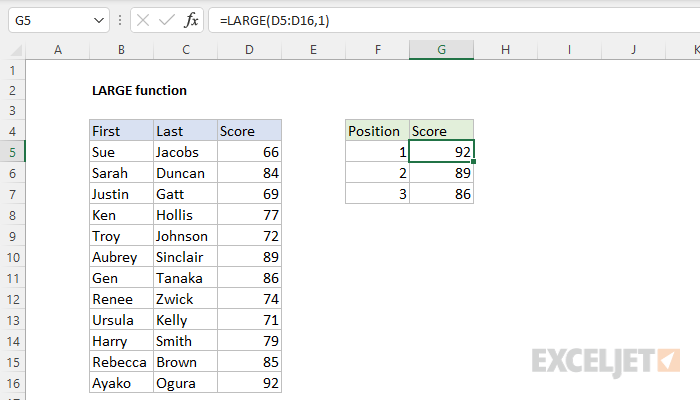Click the 'LARGE function' title cell

[139, 91]
